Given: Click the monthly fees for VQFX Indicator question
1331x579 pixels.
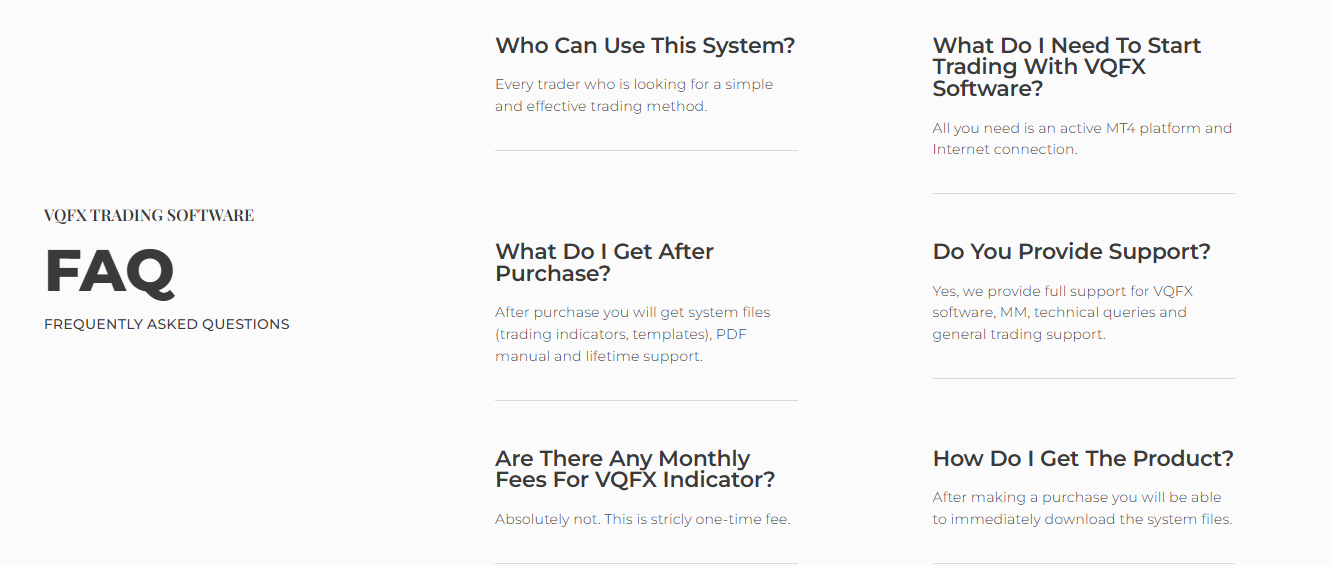Looking at the screenshot, I should tap(634, 469).
